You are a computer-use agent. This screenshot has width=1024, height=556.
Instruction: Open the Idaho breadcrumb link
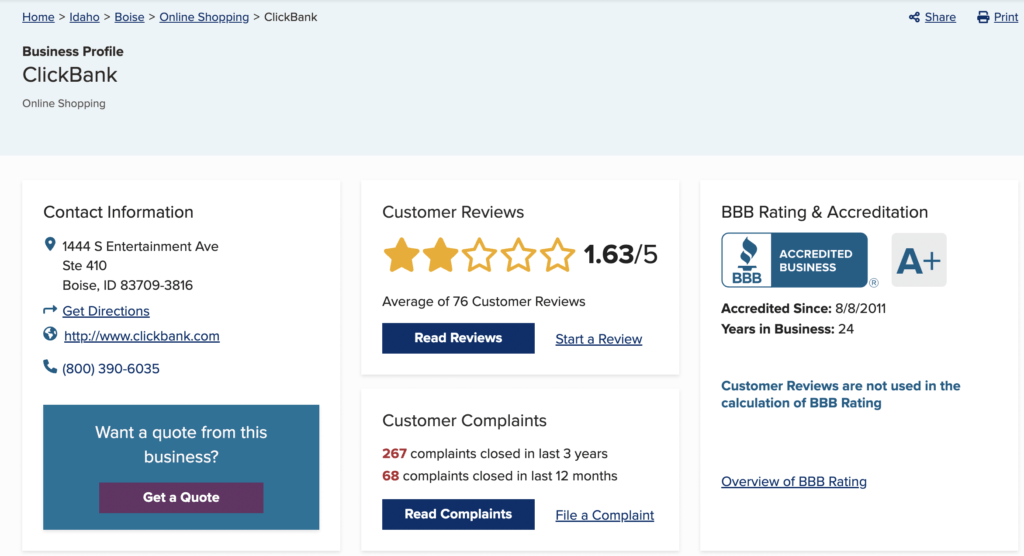point(84,17)
